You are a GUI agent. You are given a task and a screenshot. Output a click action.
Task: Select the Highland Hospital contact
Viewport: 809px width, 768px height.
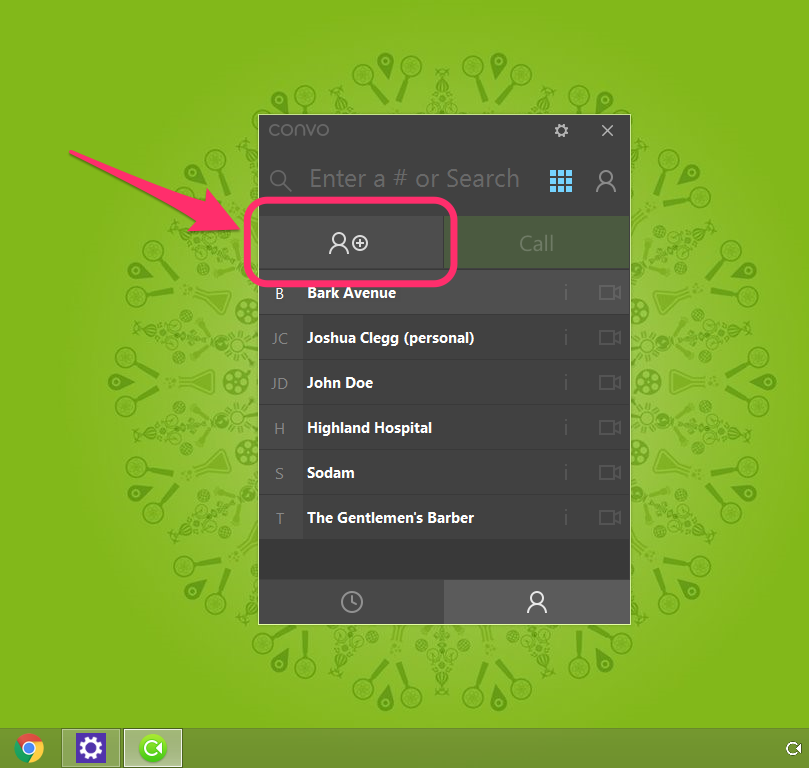[369, 428]
